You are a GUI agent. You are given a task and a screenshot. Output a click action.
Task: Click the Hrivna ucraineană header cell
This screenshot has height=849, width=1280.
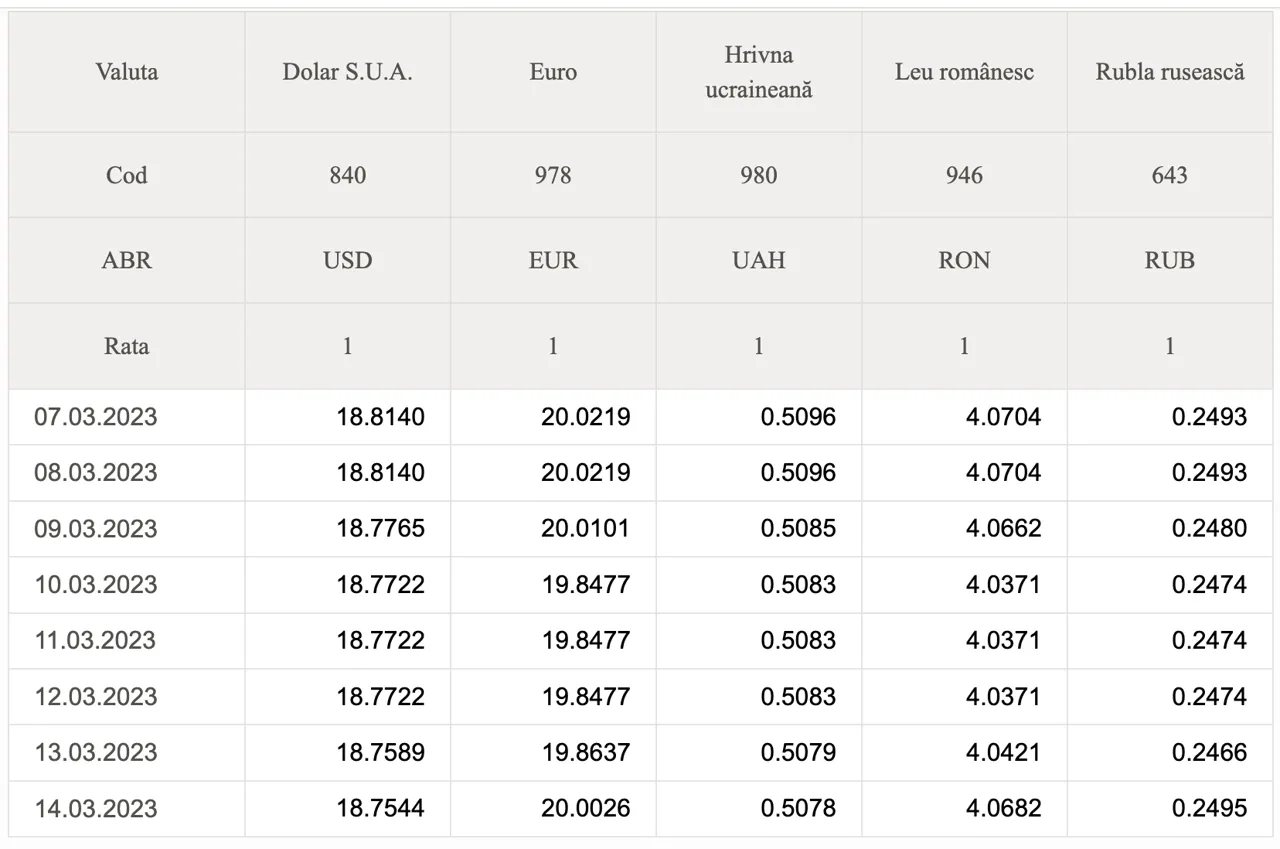tap(759, 72)
